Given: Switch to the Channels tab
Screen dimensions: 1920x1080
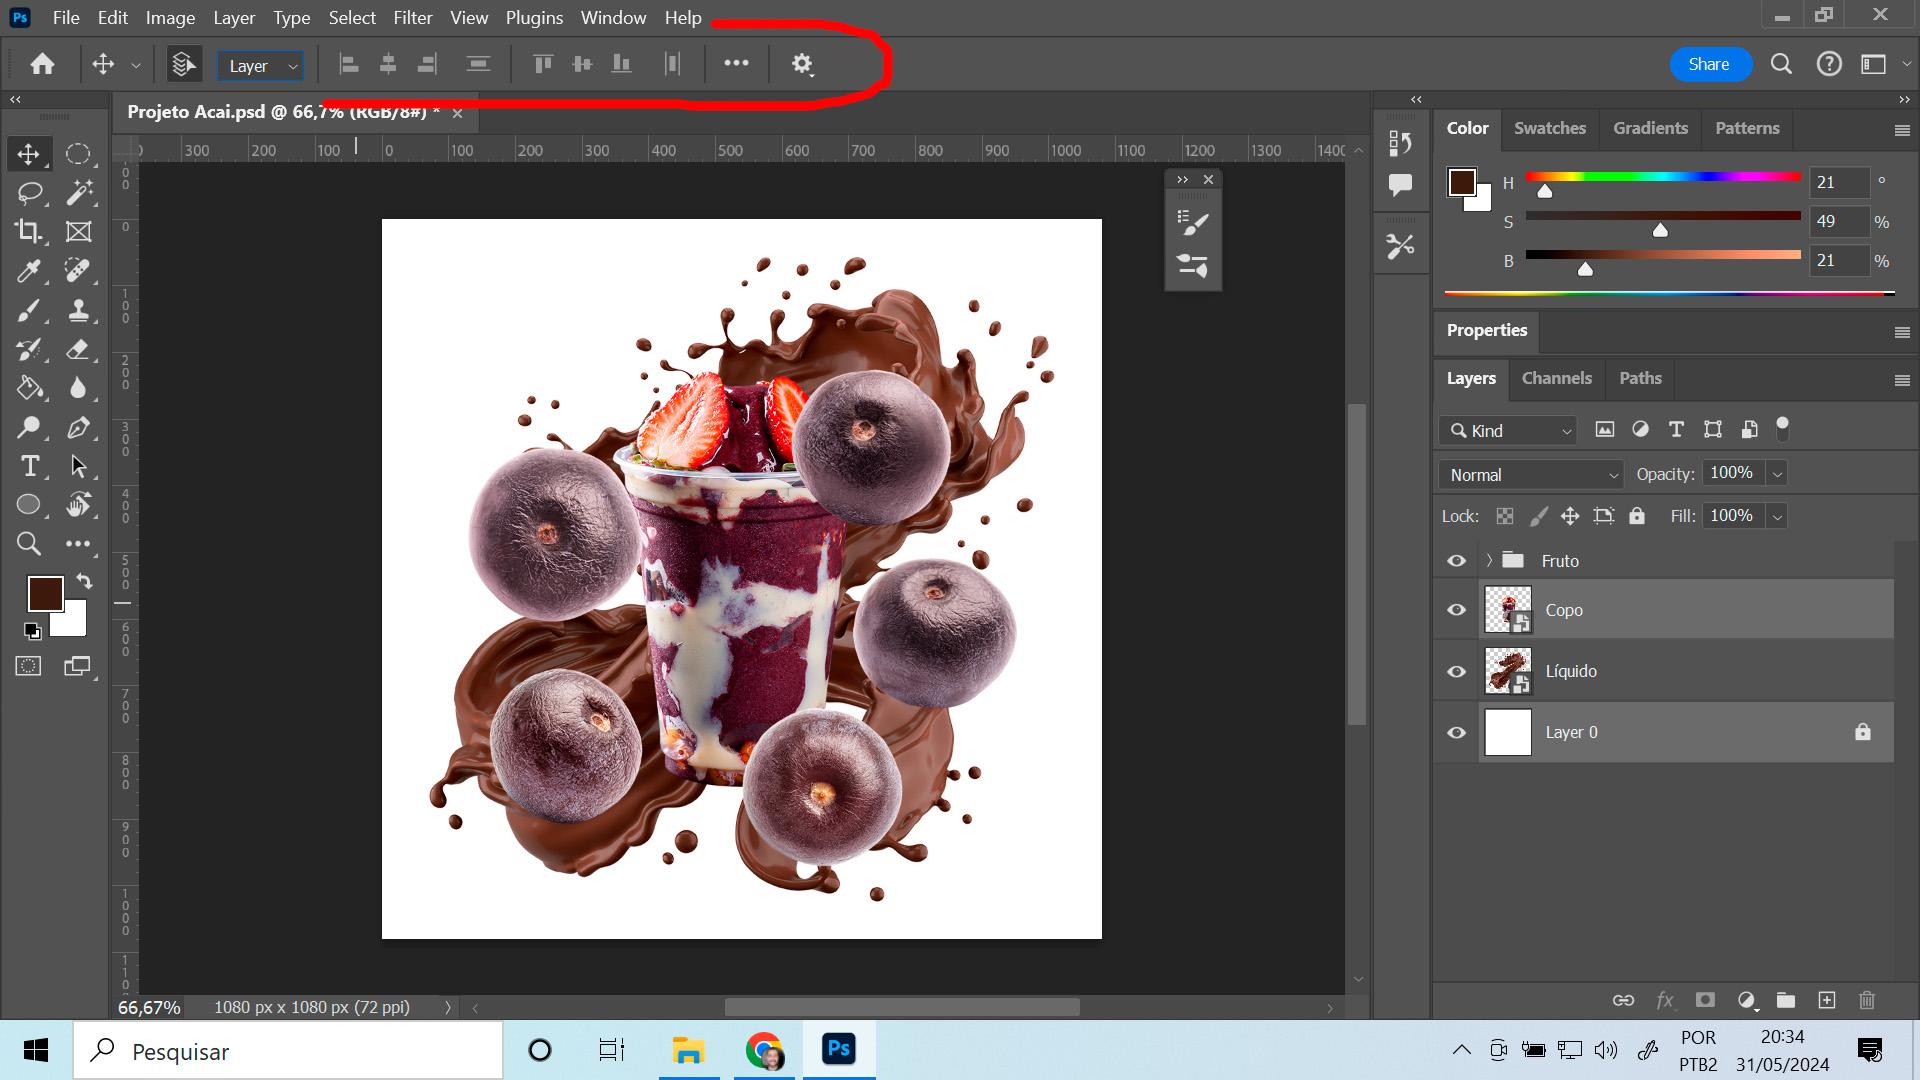Looking at the screenshot, I should [1556, 378].
